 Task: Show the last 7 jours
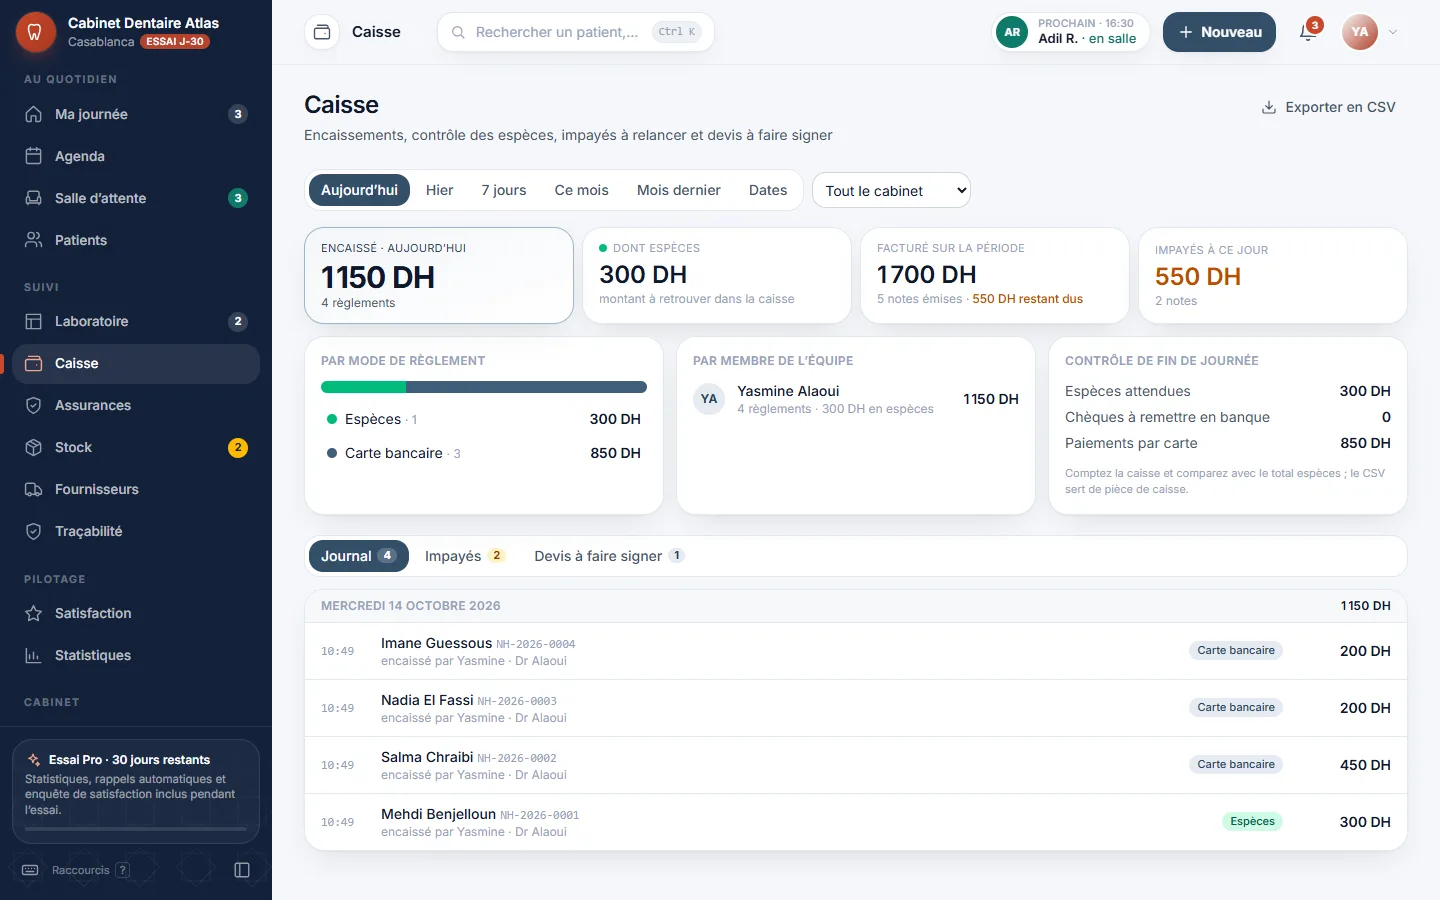coord(504,190)
